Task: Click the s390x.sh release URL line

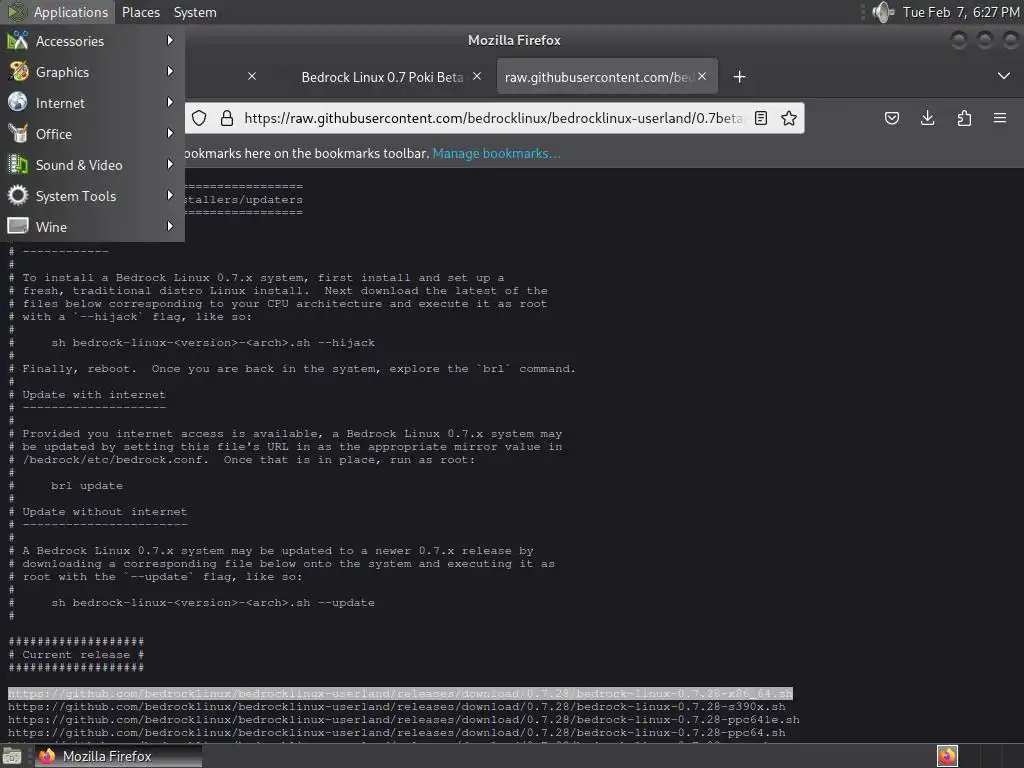Action: (396, 707)
